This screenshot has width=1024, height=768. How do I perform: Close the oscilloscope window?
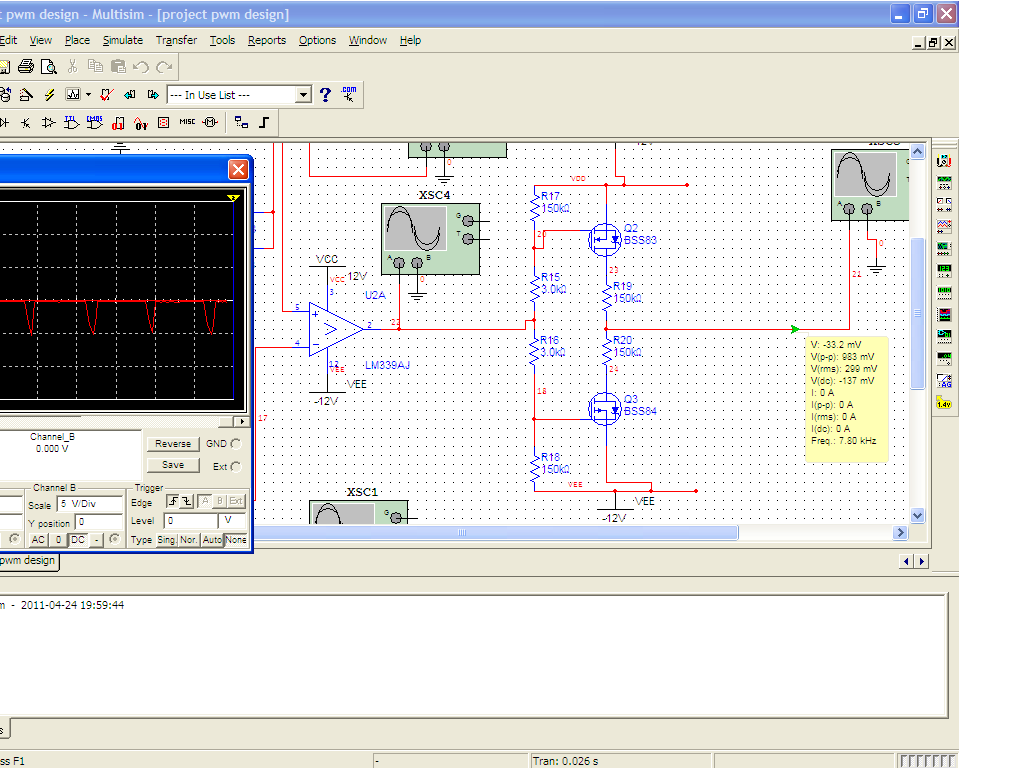pos(238,170)
